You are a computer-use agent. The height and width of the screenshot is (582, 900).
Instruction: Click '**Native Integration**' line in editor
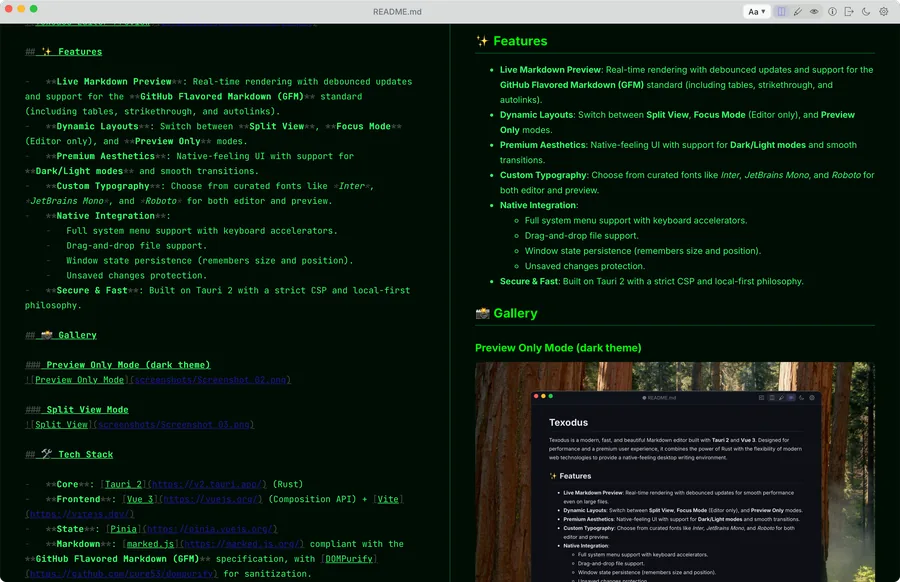[108, 216]
